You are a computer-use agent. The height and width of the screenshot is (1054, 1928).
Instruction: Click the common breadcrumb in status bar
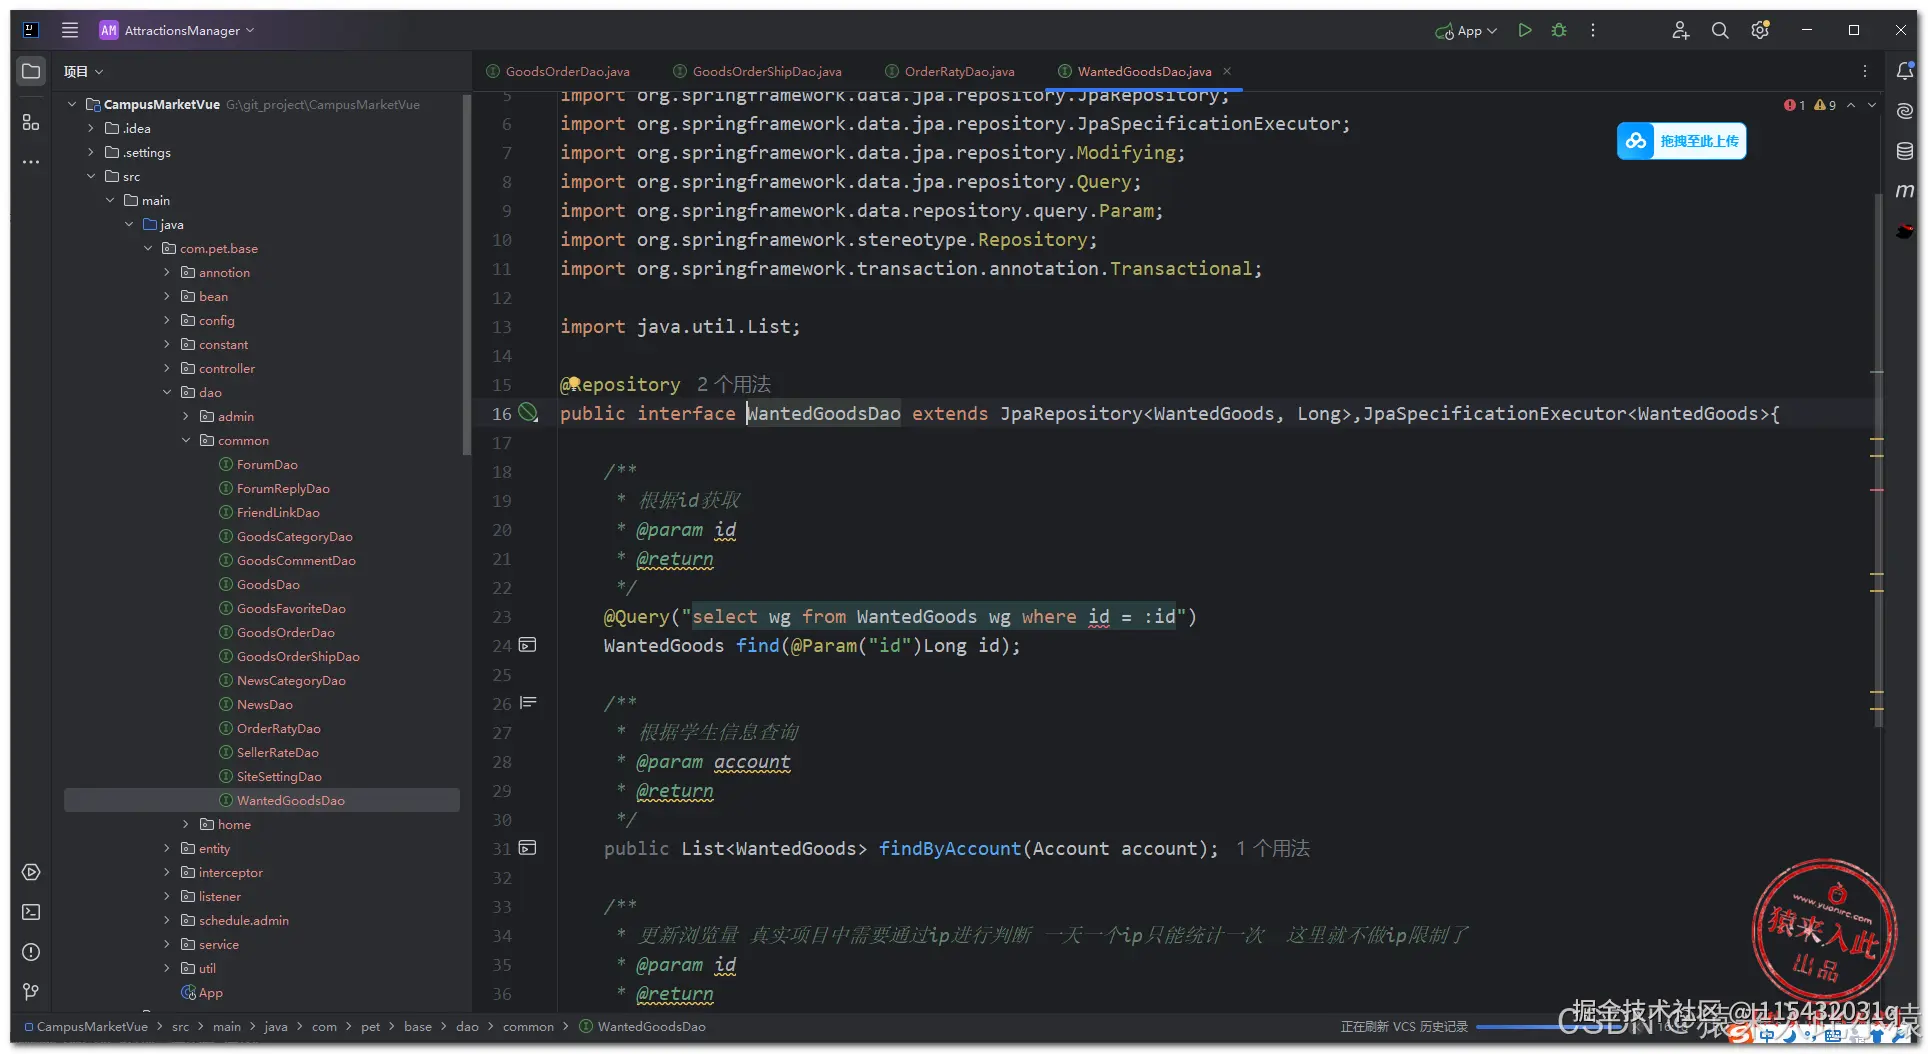point(528,1027)
